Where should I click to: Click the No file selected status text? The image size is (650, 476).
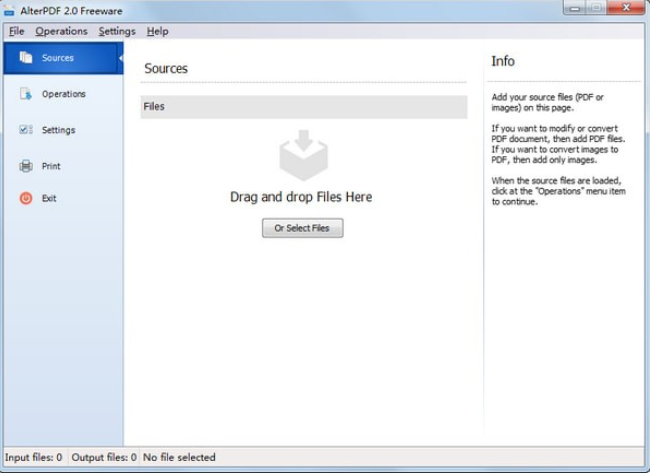pyautogui.click(x=179, y=457)
